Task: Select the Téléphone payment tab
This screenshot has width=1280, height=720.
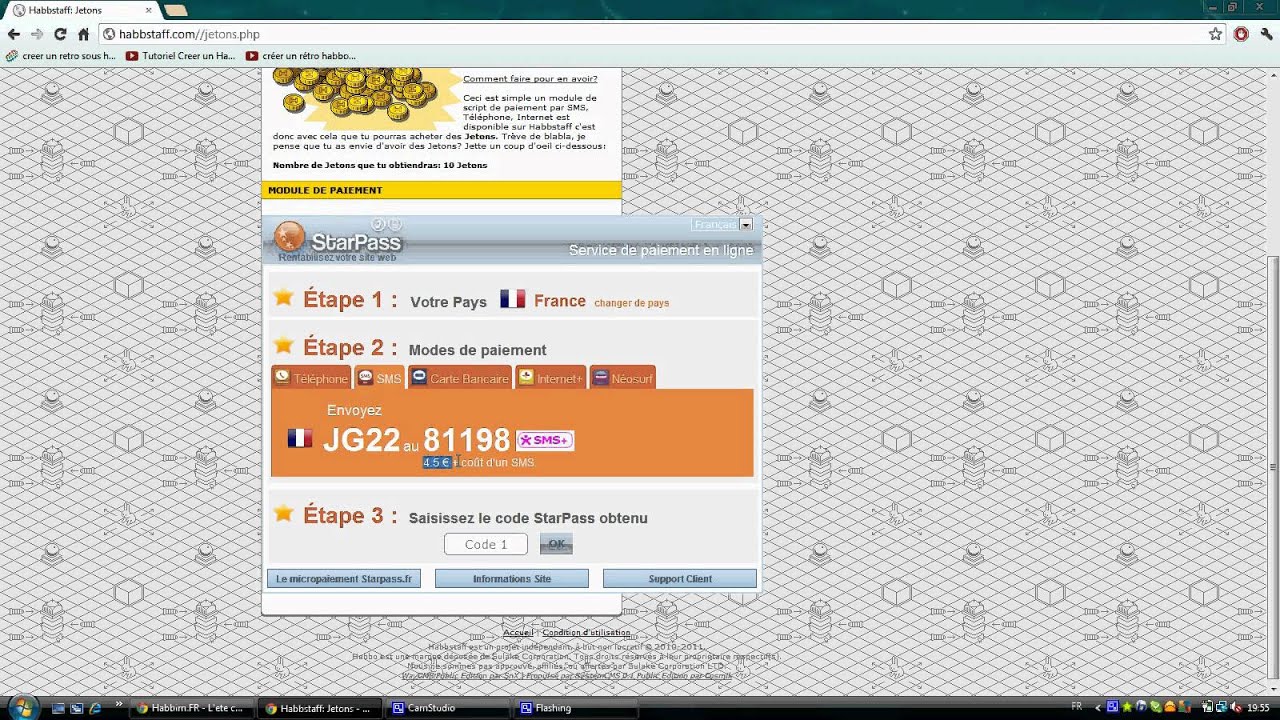Action: pyautogui.click(x=311, y=378)
